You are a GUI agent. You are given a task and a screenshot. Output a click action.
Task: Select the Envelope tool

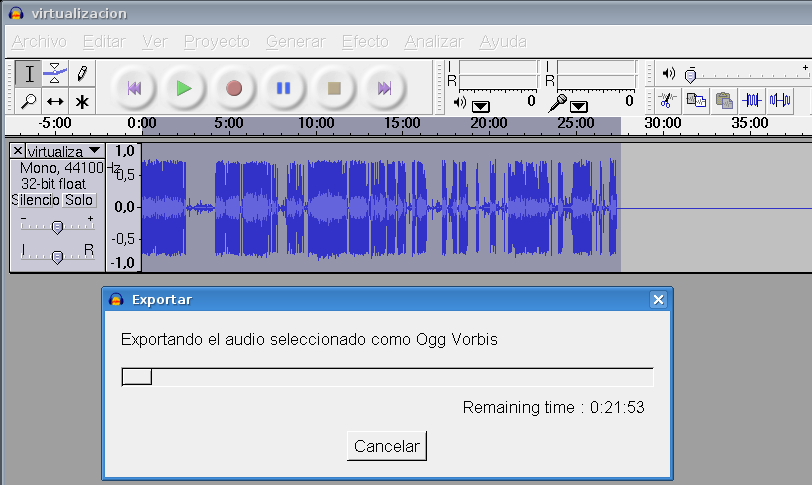tap(56, 73)
